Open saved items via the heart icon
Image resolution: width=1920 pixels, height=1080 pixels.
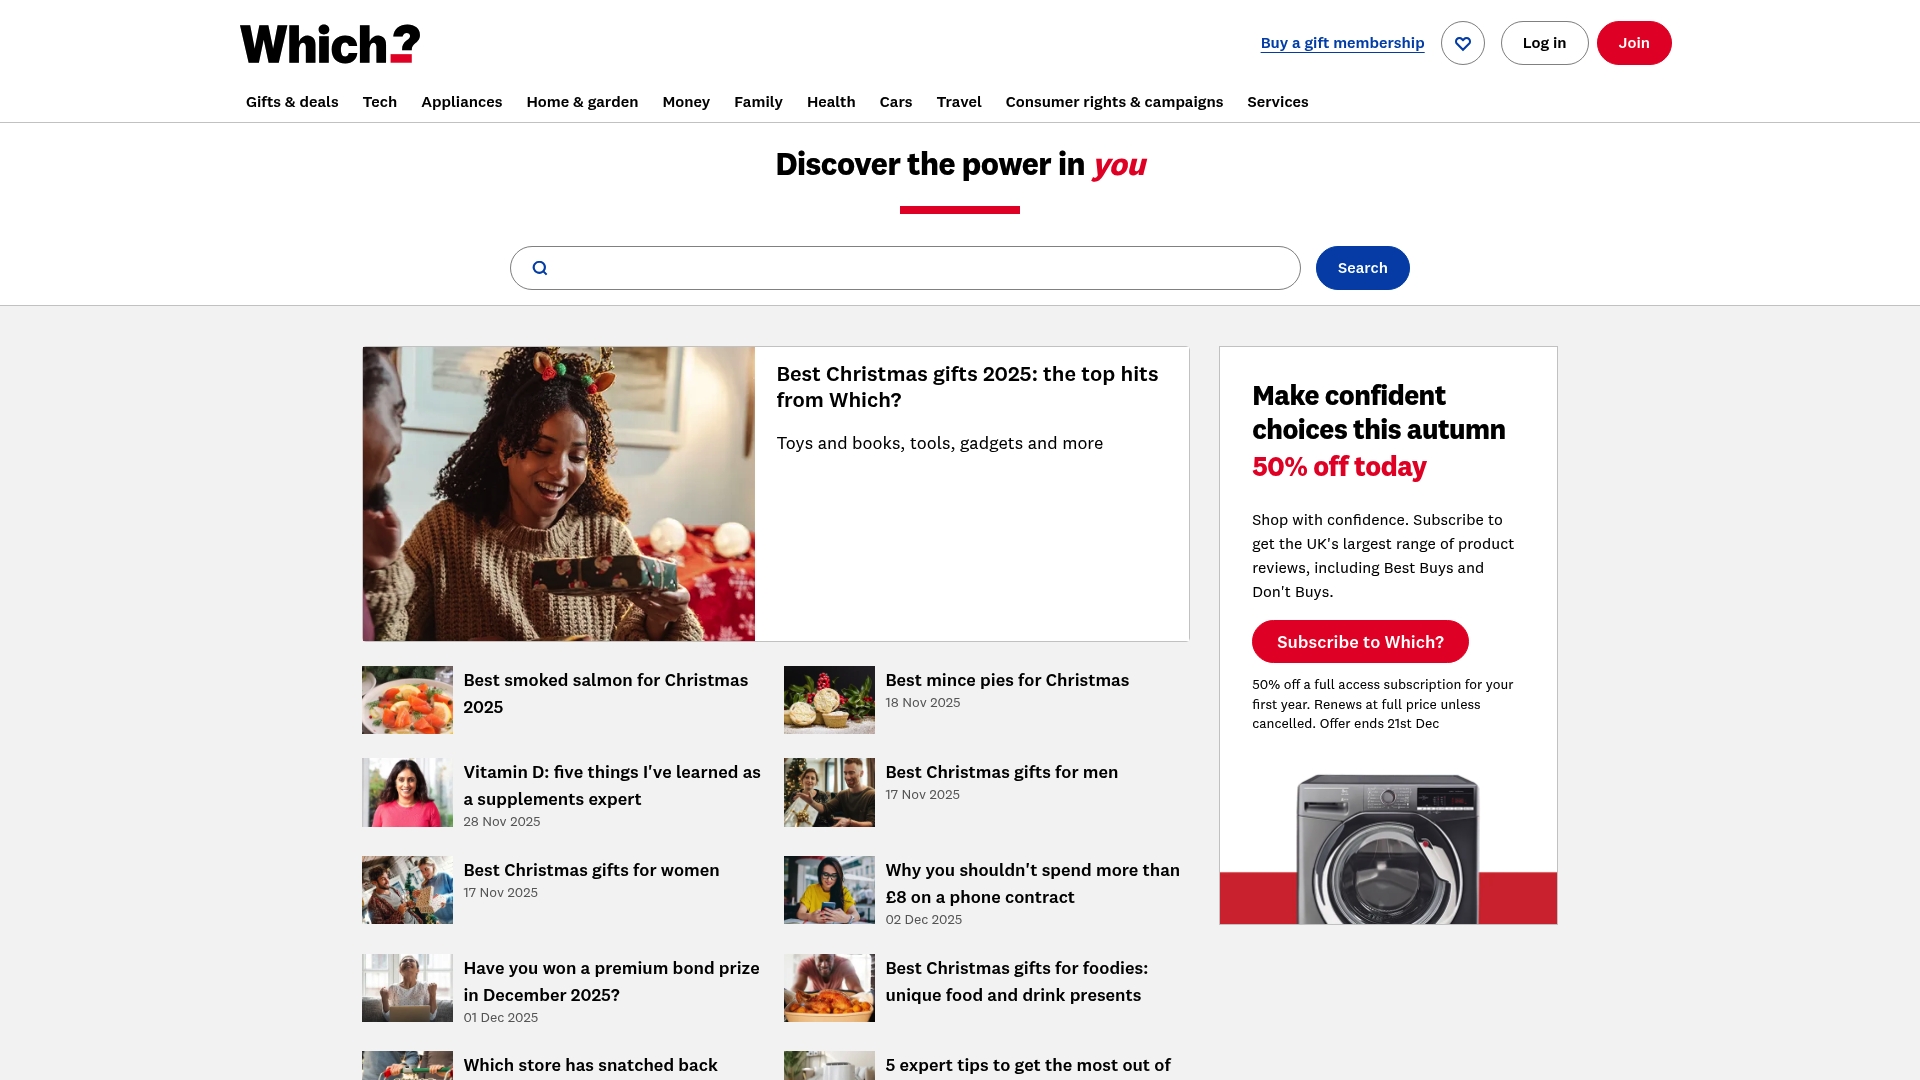click(x=1463, y=43)
